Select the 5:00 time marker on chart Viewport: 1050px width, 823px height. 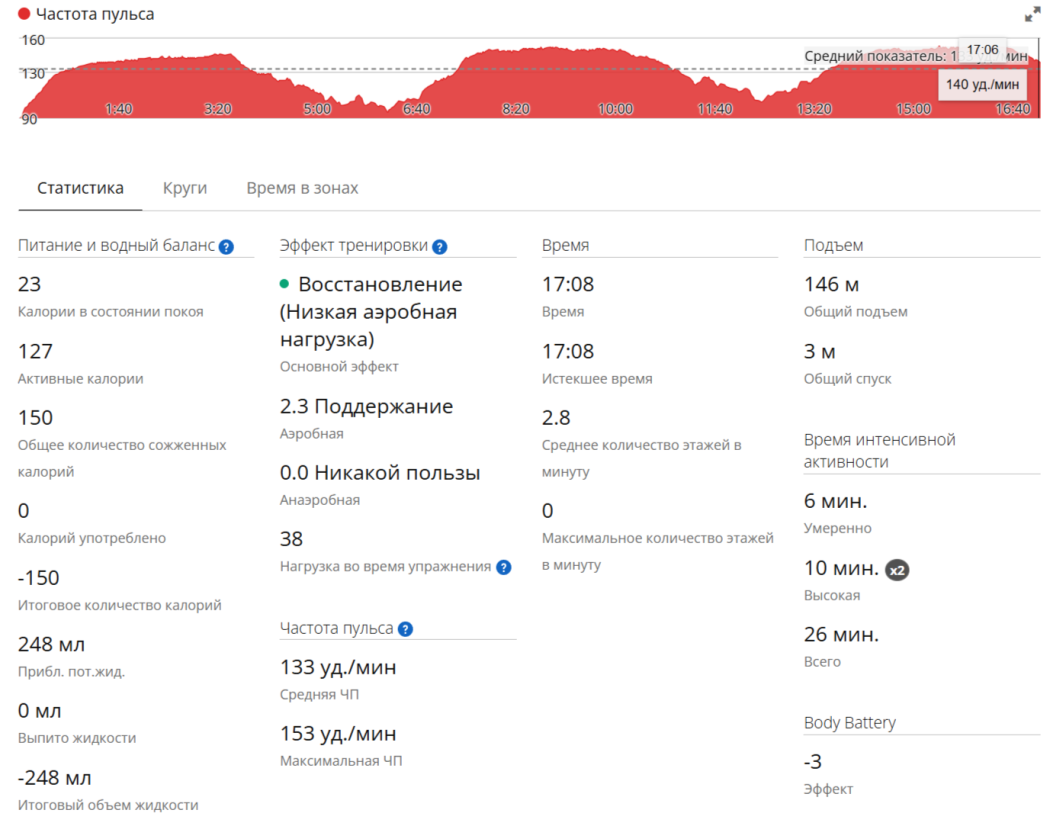pos(317,109)
